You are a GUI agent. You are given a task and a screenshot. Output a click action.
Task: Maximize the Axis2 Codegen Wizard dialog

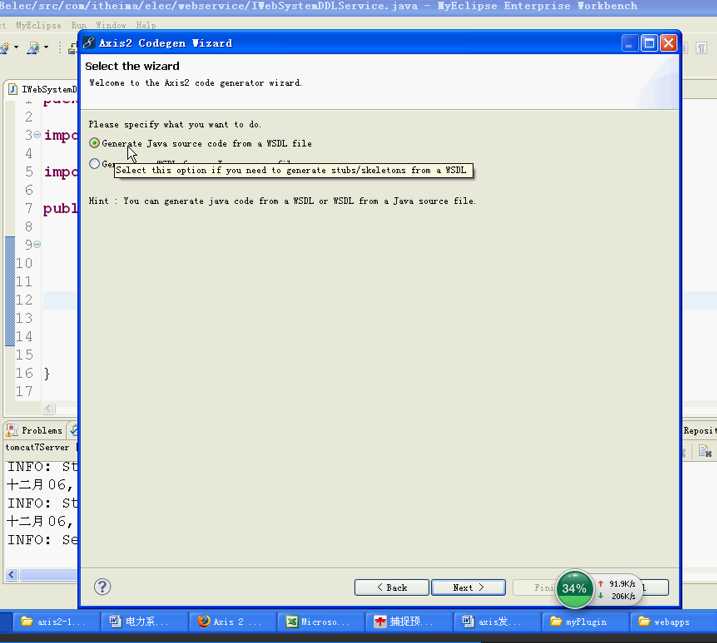649,43
